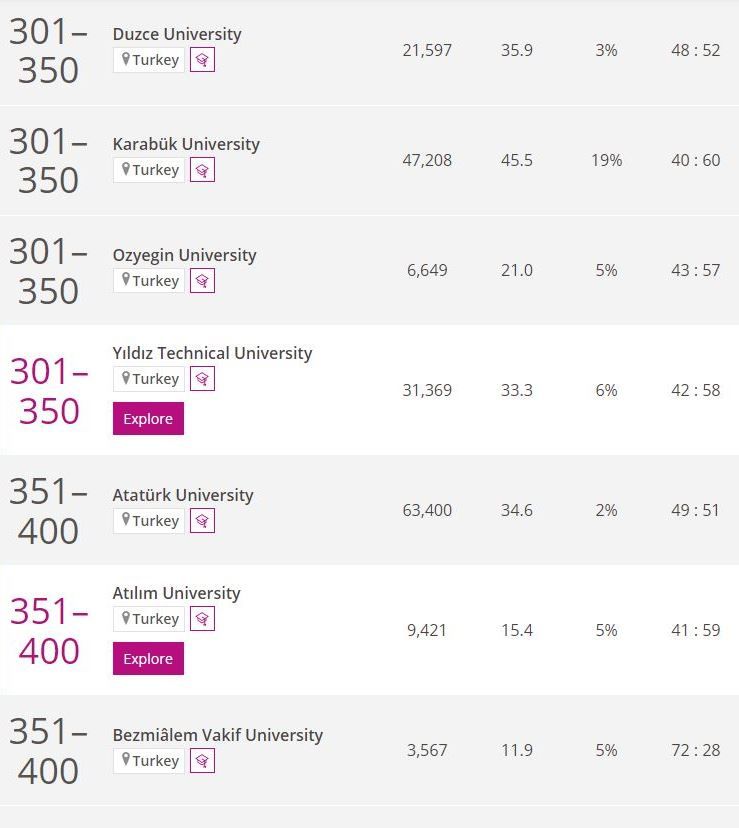Click the graduation cap icon for Atılım University

click(x=202, y=618)
